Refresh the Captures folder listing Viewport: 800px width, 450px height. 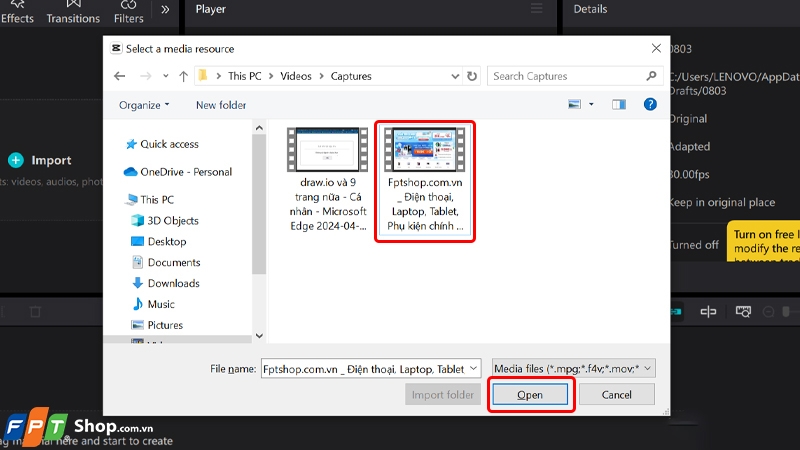pos(472,76)
